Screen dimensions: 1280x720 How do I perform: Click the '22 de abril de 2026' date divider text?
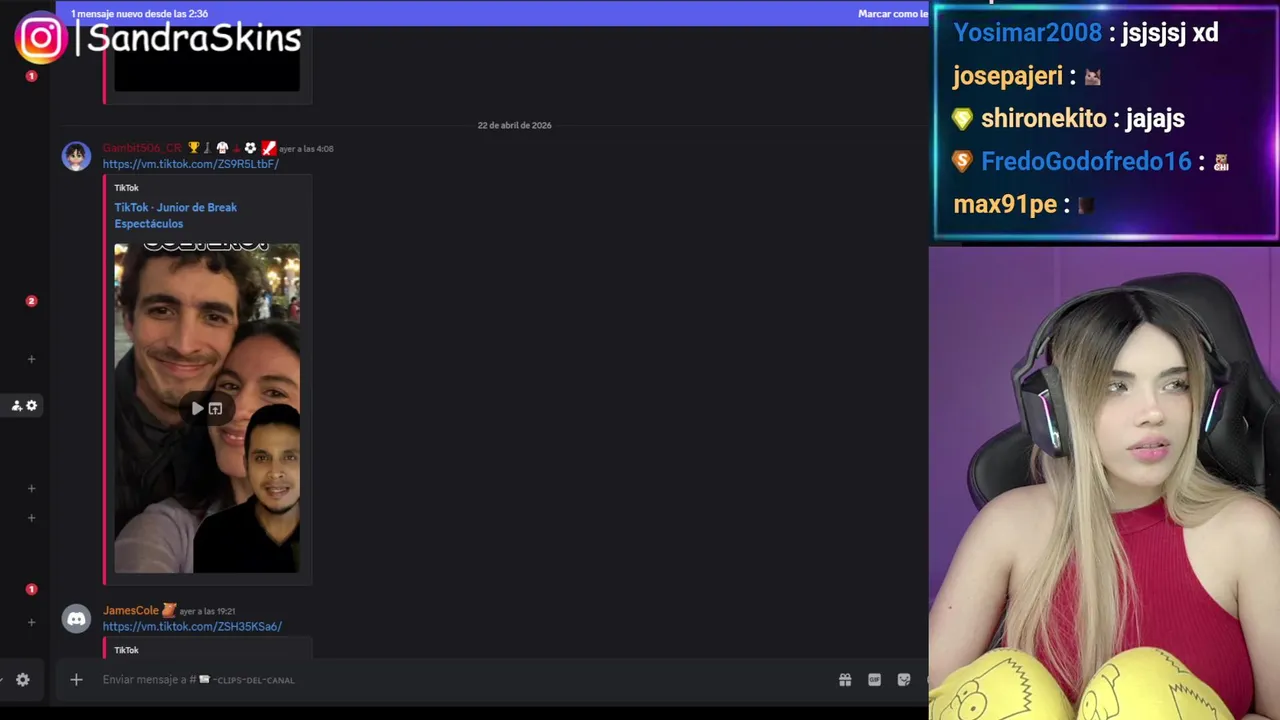[x=514, y=125]
